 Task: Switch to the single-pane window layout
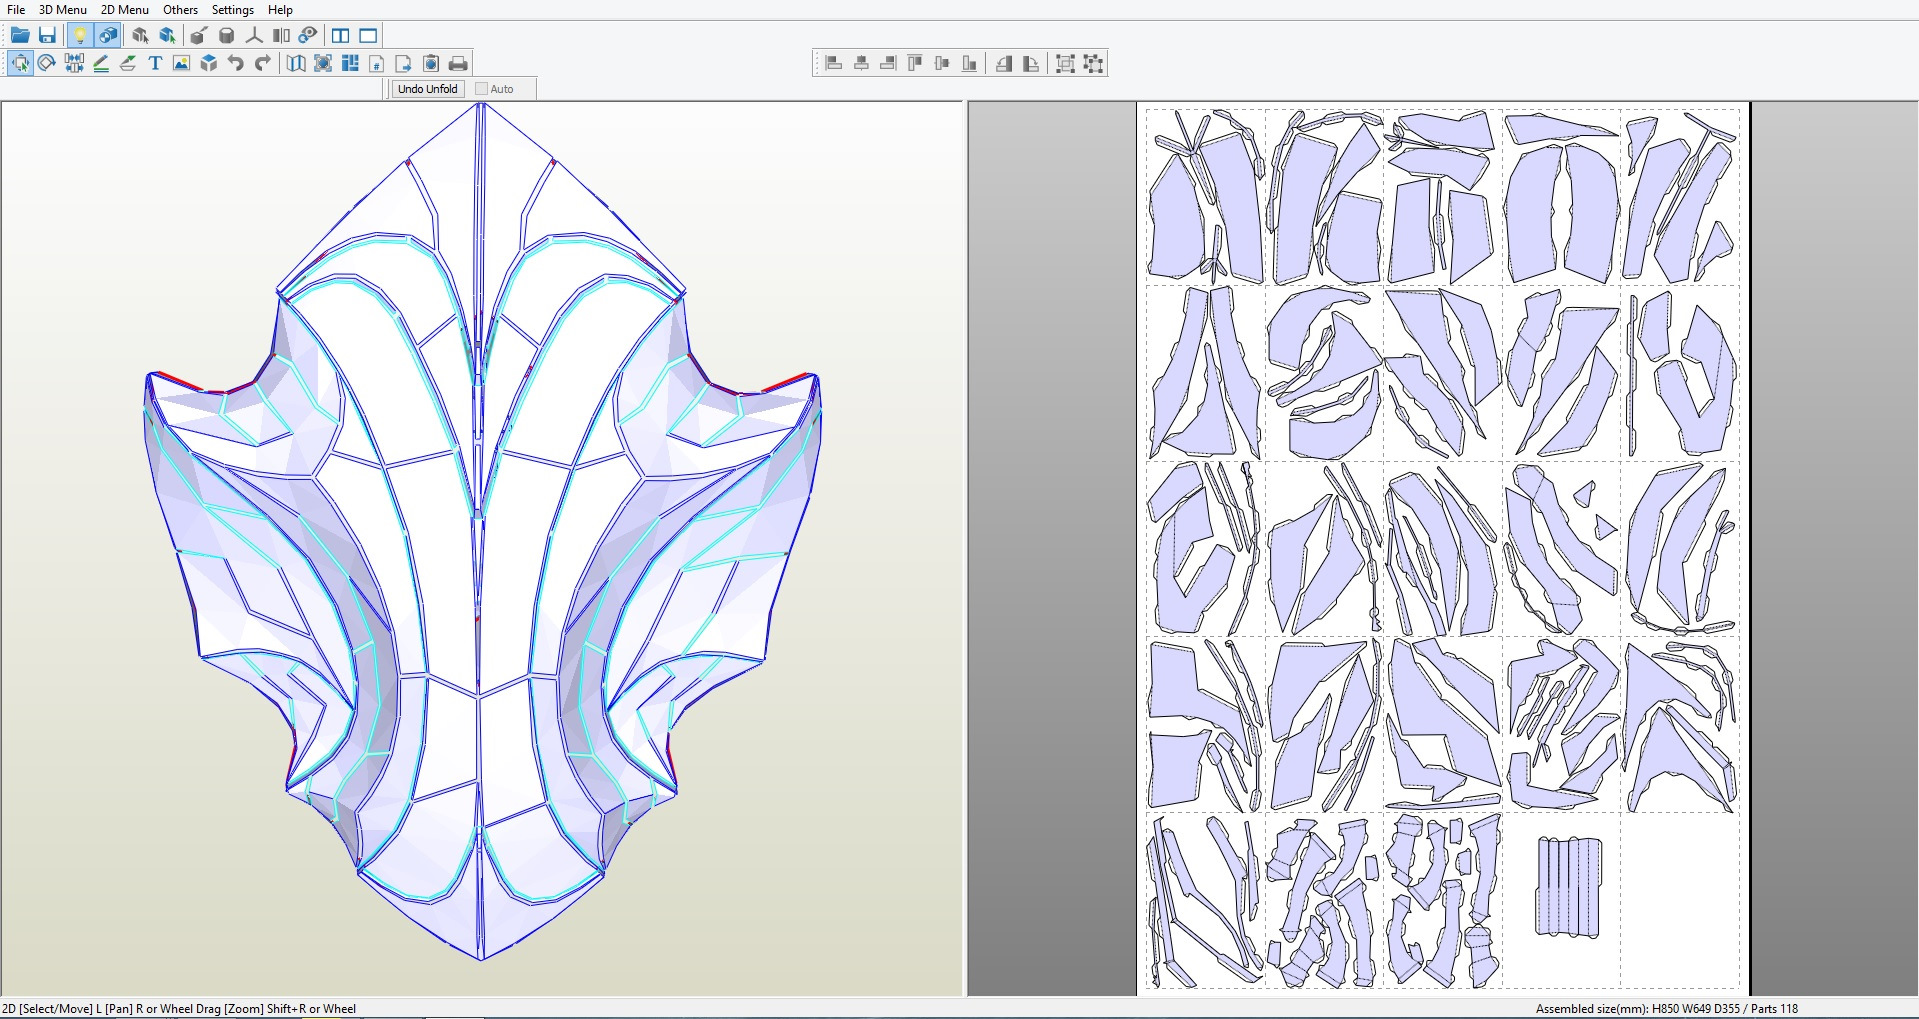coord(369,36)
